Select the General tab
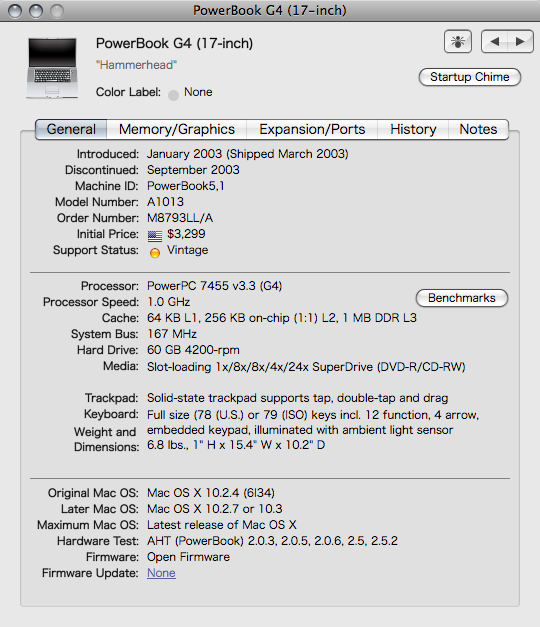Image resolution: width=540 pixels, height=627 pixels. 71,129
